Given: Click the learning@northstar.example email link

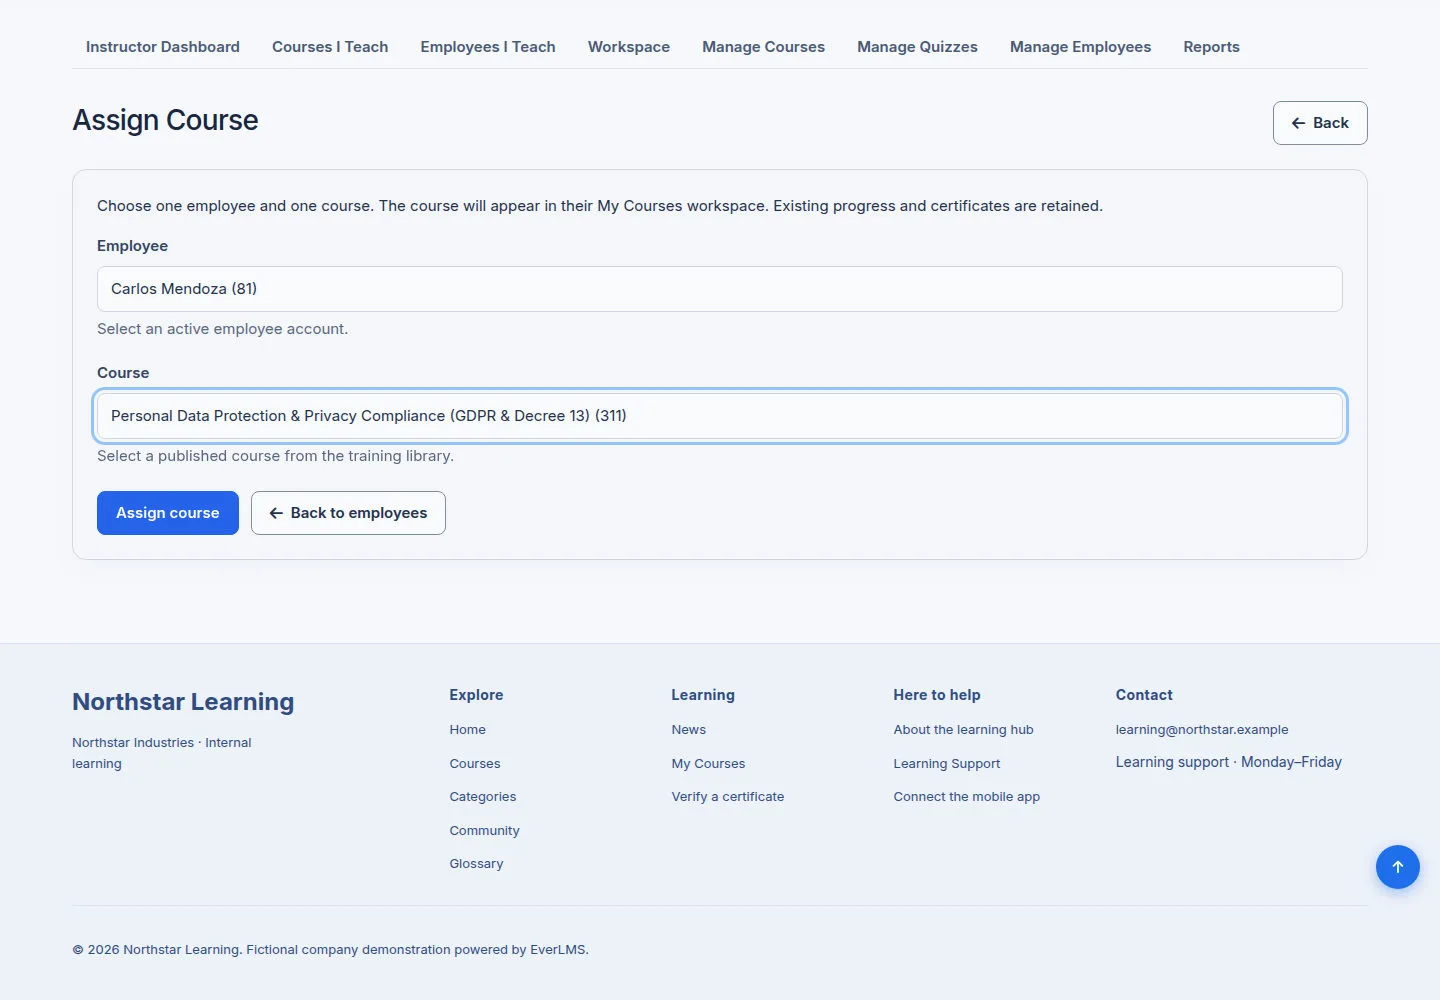Looking at the screenshot, I should pyautogui.click(x=1202, y=730).
